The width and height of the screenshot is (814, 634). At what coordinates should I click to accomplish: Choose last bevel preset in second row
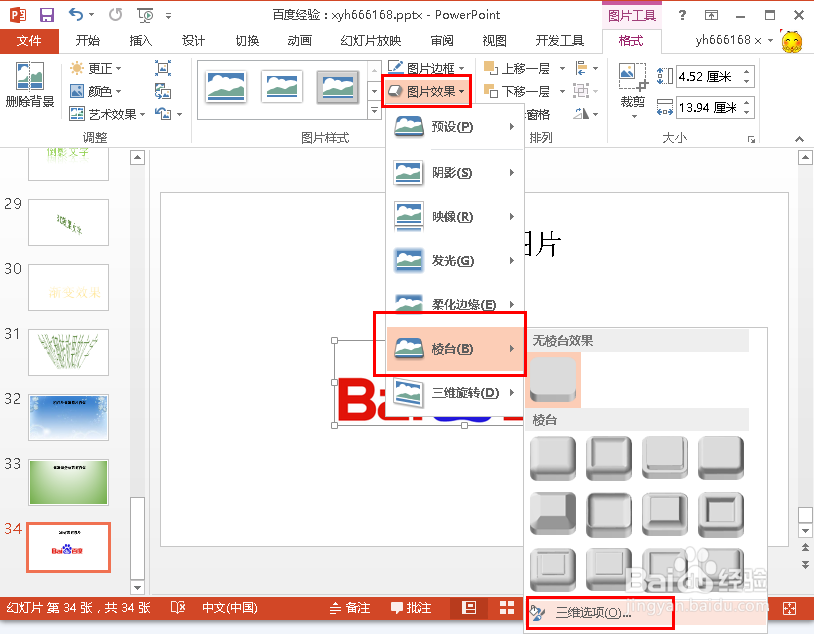coord(721,514)
